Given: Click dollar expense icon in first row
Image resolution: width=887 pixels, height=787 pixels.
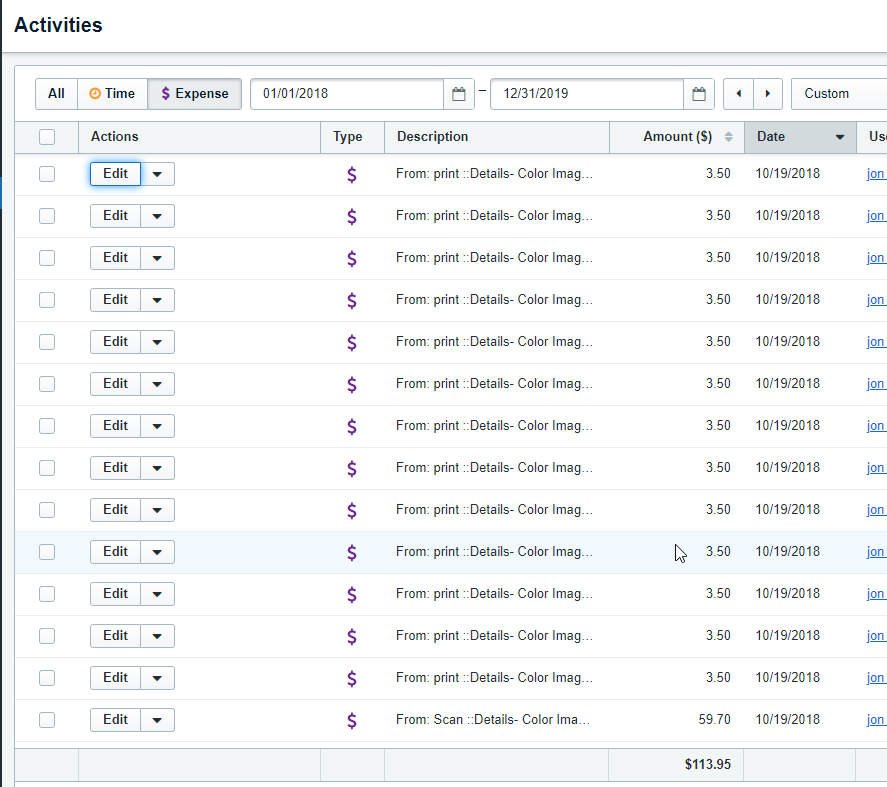Looking at the screenshot, I should pos(351,174).
